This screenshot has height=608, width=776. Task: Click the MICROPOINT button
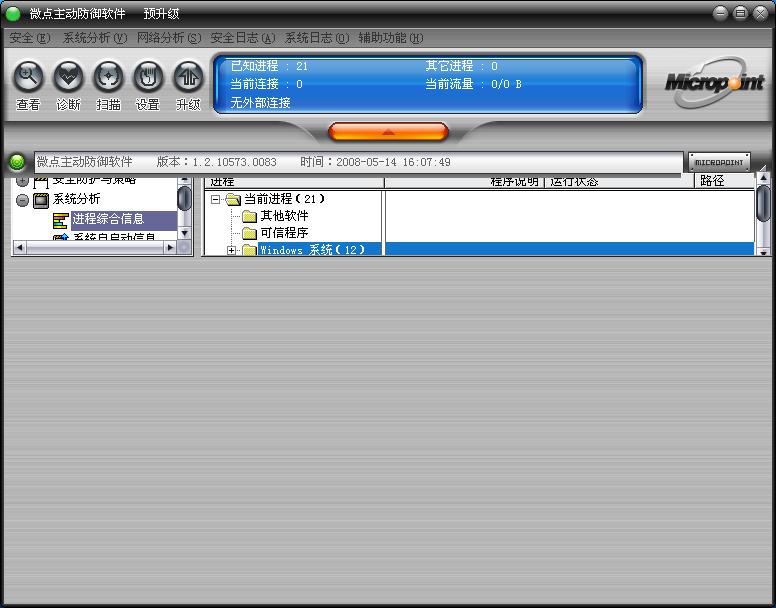(x=719, y=162)
